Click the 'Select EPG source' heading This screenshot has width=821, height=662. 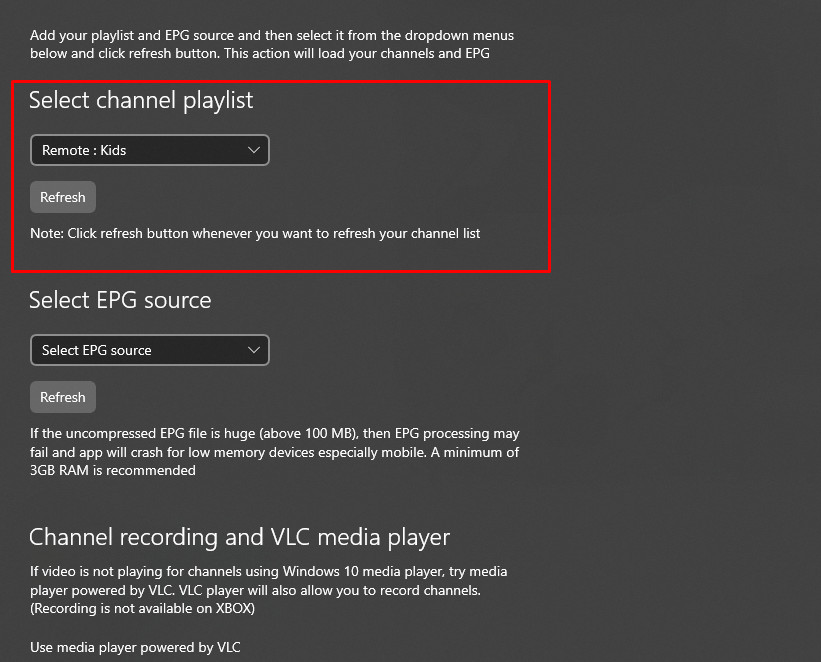point(120,300)
